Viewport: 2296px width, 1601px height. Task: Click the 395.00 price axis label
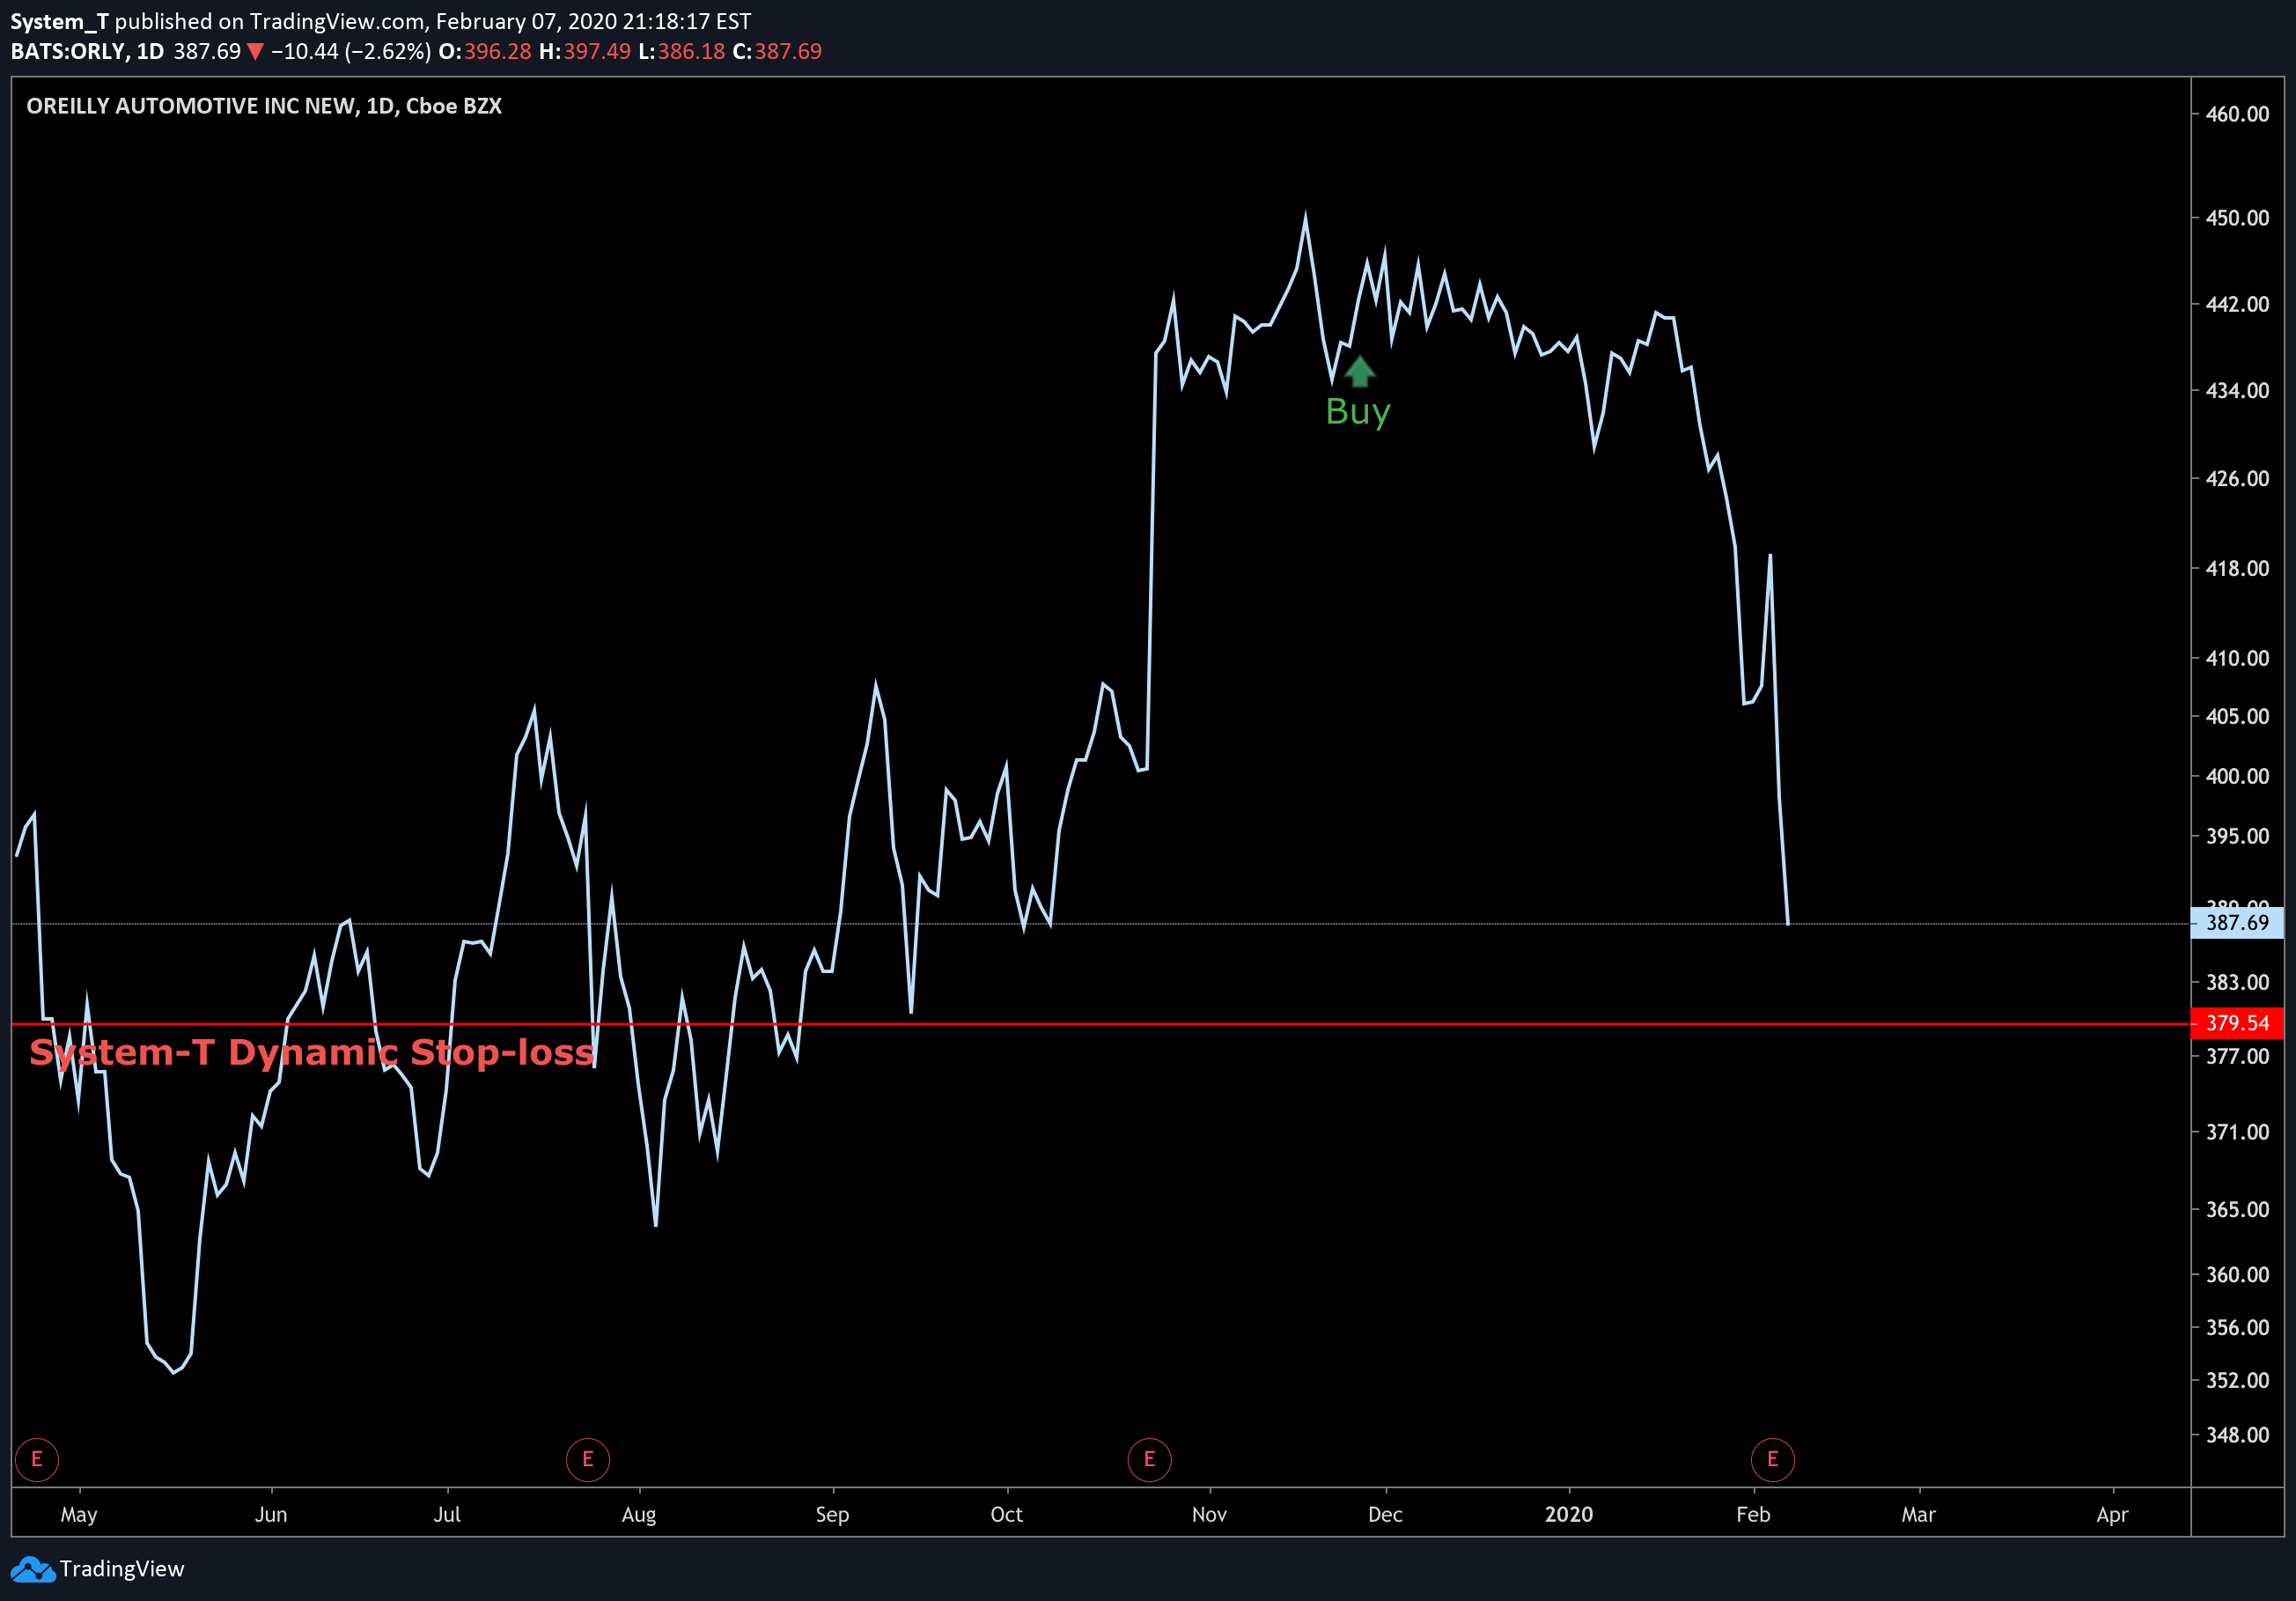pyautogui.click(x=2238, y=837)
